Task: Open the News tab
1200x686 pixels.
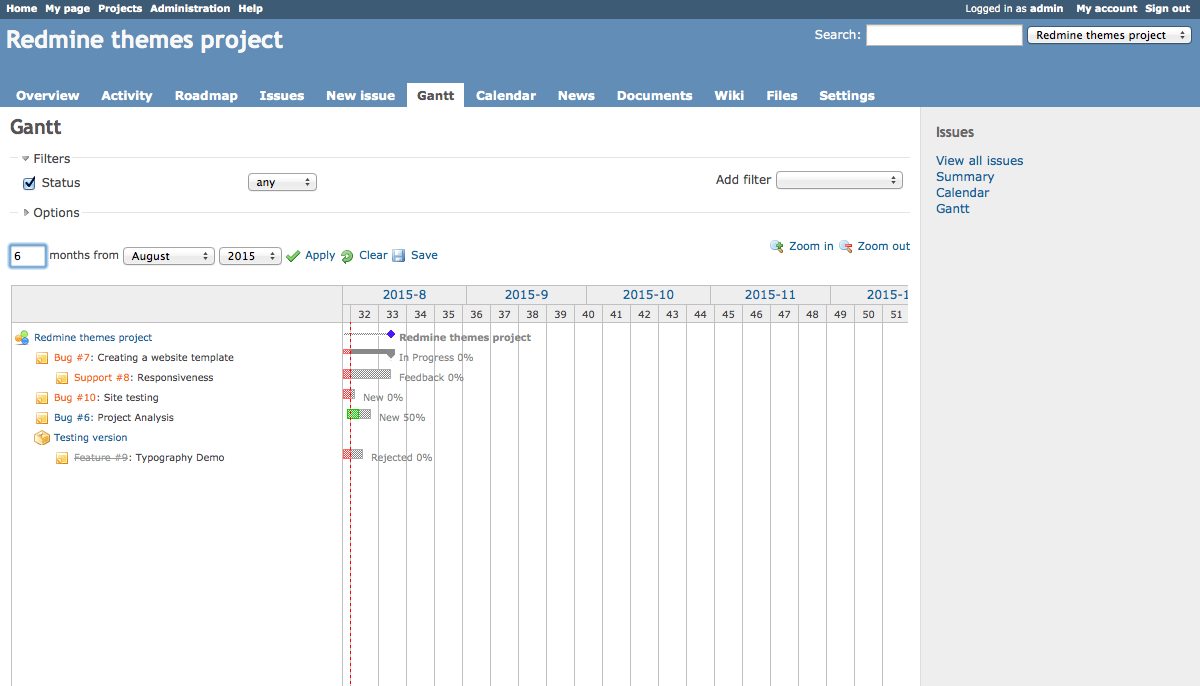Action: (576, 96)
